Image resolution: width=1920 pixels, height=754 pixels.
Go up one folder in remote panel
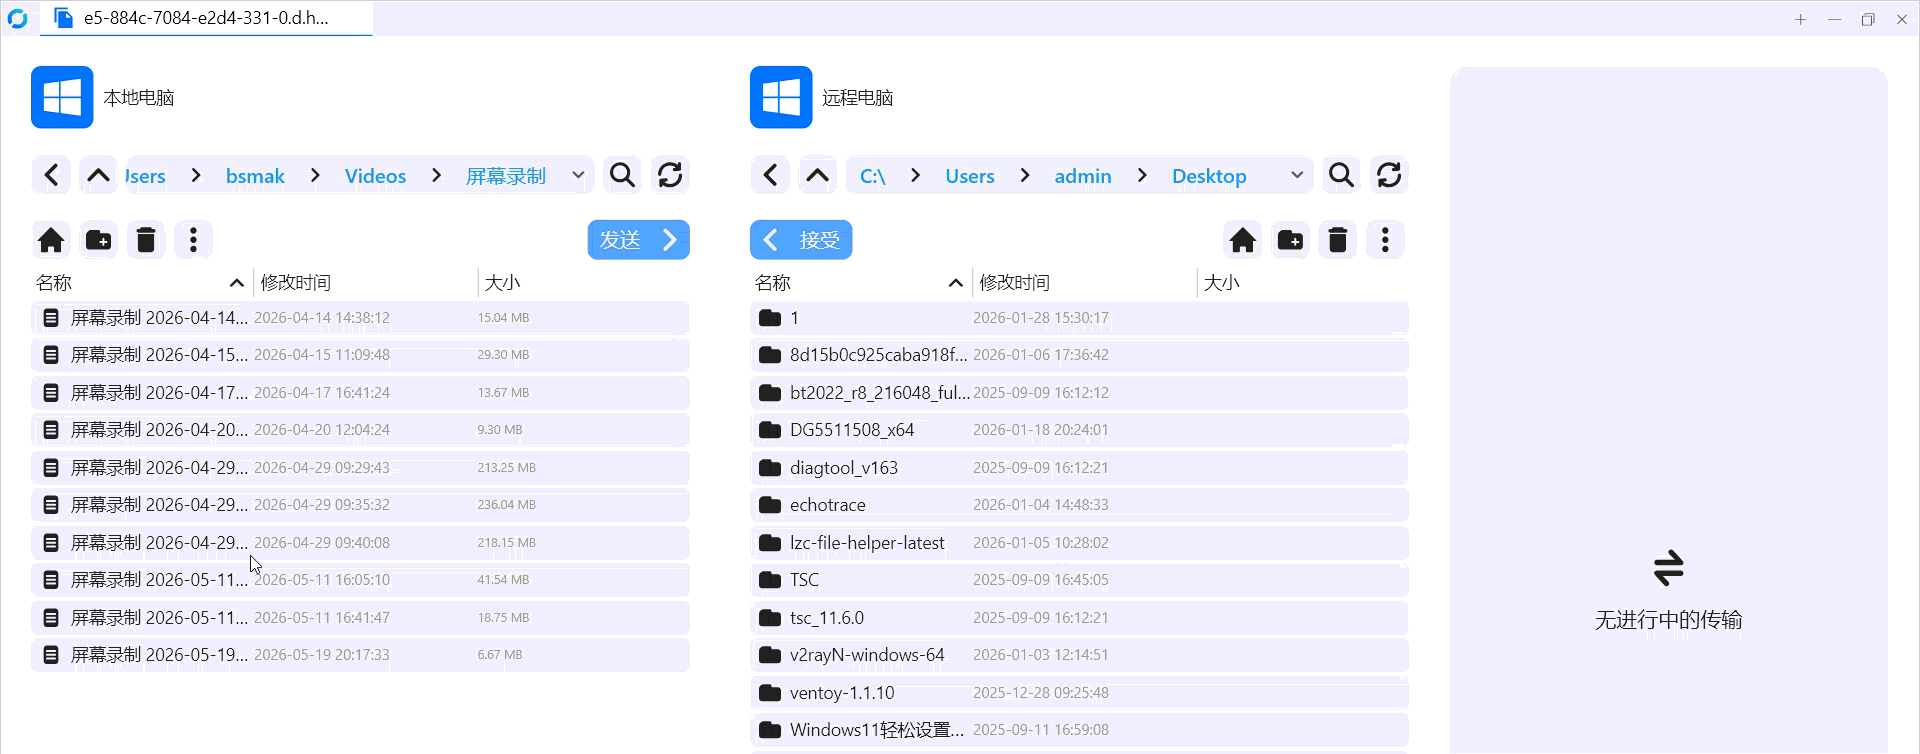point(817,176)
